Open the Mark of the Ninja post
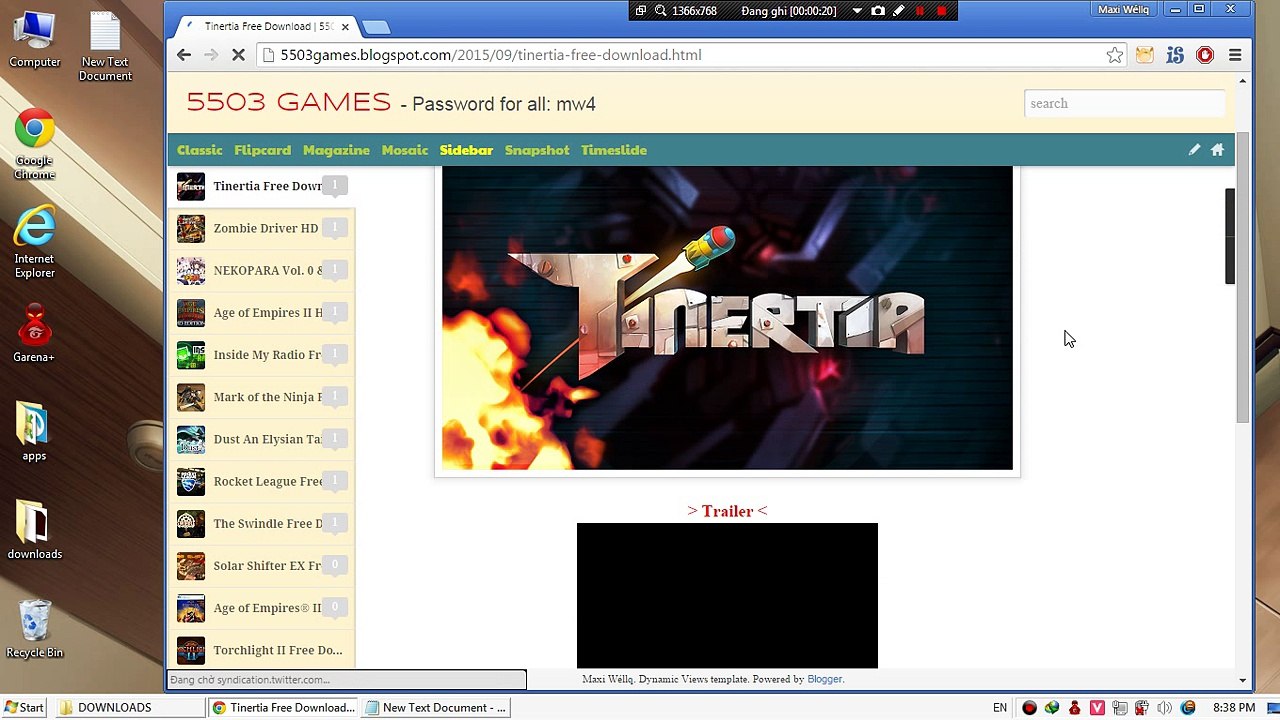The image size is (1280, 720). 262,397
